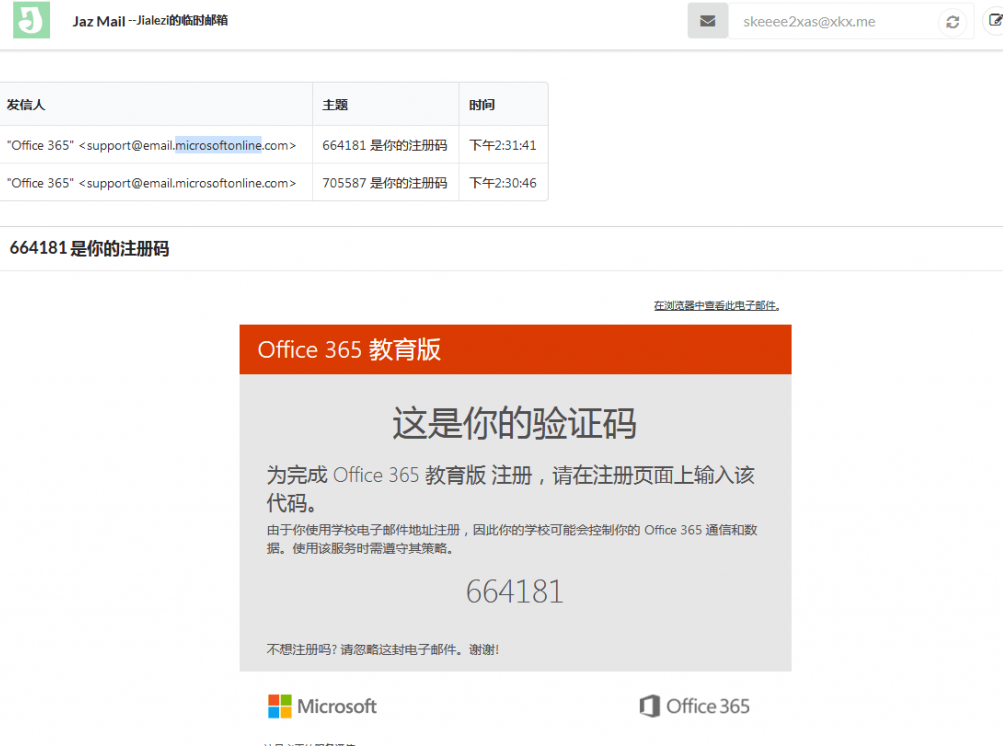Click the sender of the 下午2:31:41 email

tap(152, 145)
